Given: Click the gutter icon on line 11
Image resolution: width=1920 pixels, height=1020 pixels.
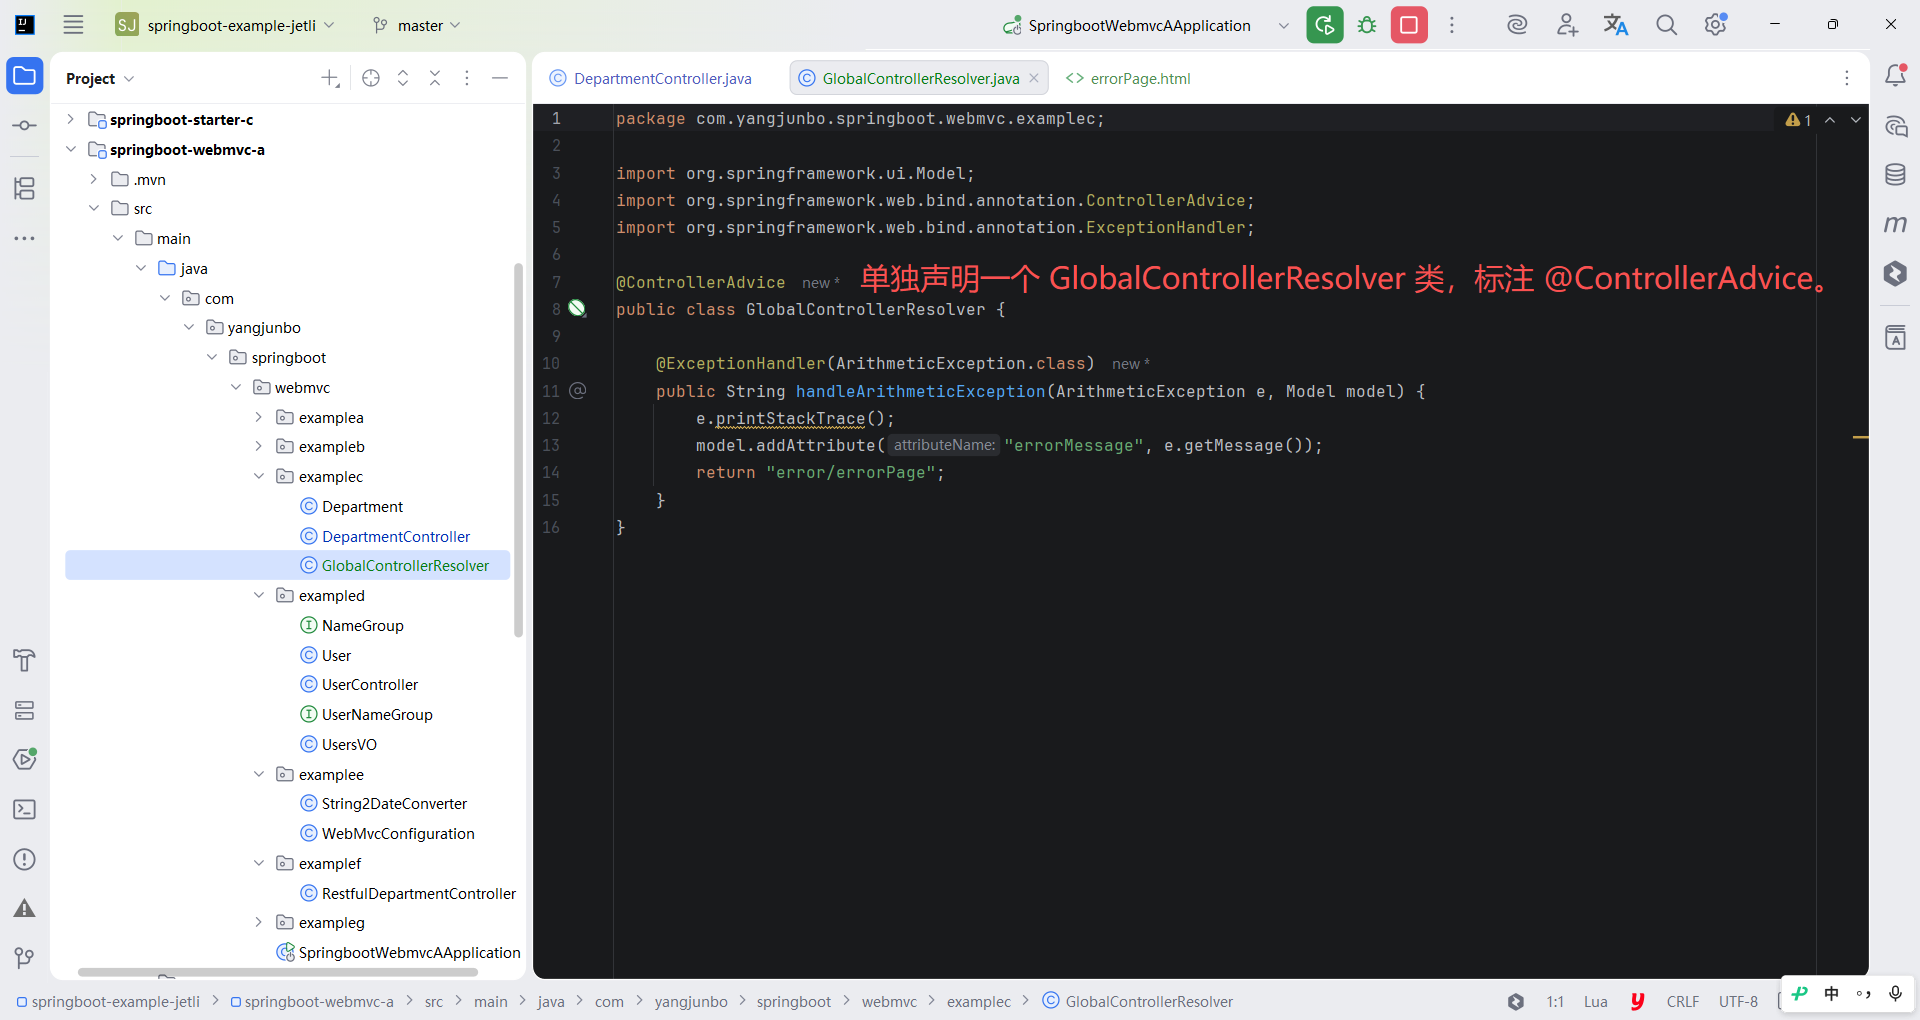Looking at the screenshot, I should pyautogui.click(x=578, y=391).
